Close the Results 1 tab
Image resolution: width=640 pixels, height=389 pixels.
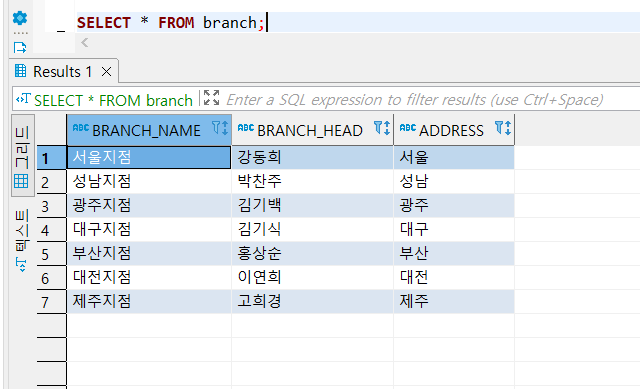pos(107,72)
